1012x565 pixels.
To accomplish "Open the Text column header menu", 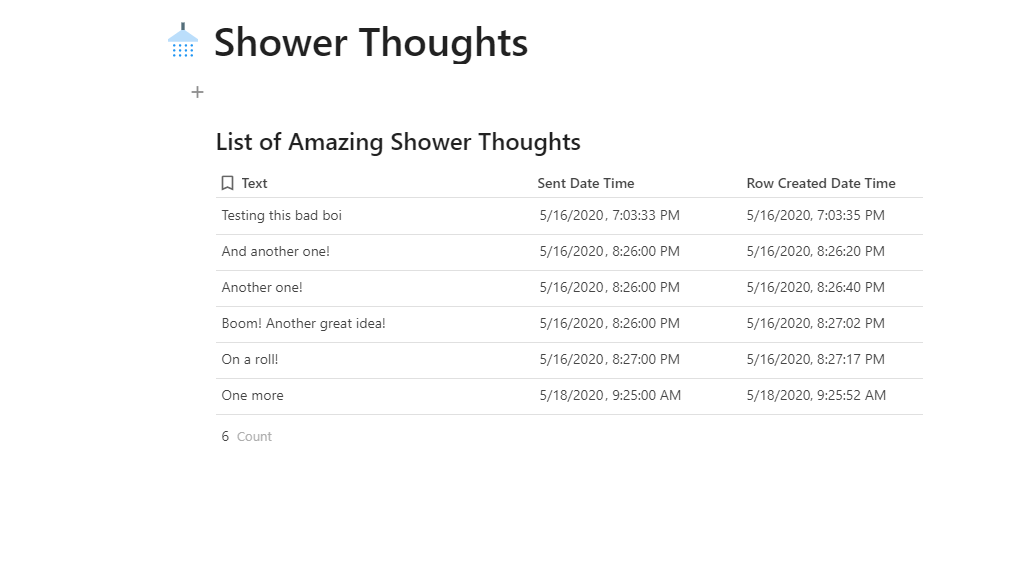I will coord(255,183).
